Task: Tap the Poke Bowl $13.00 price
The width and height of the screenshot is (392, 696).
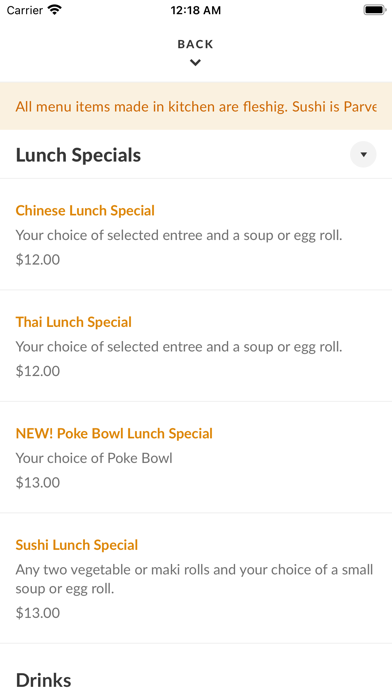Action: [38, 482]
